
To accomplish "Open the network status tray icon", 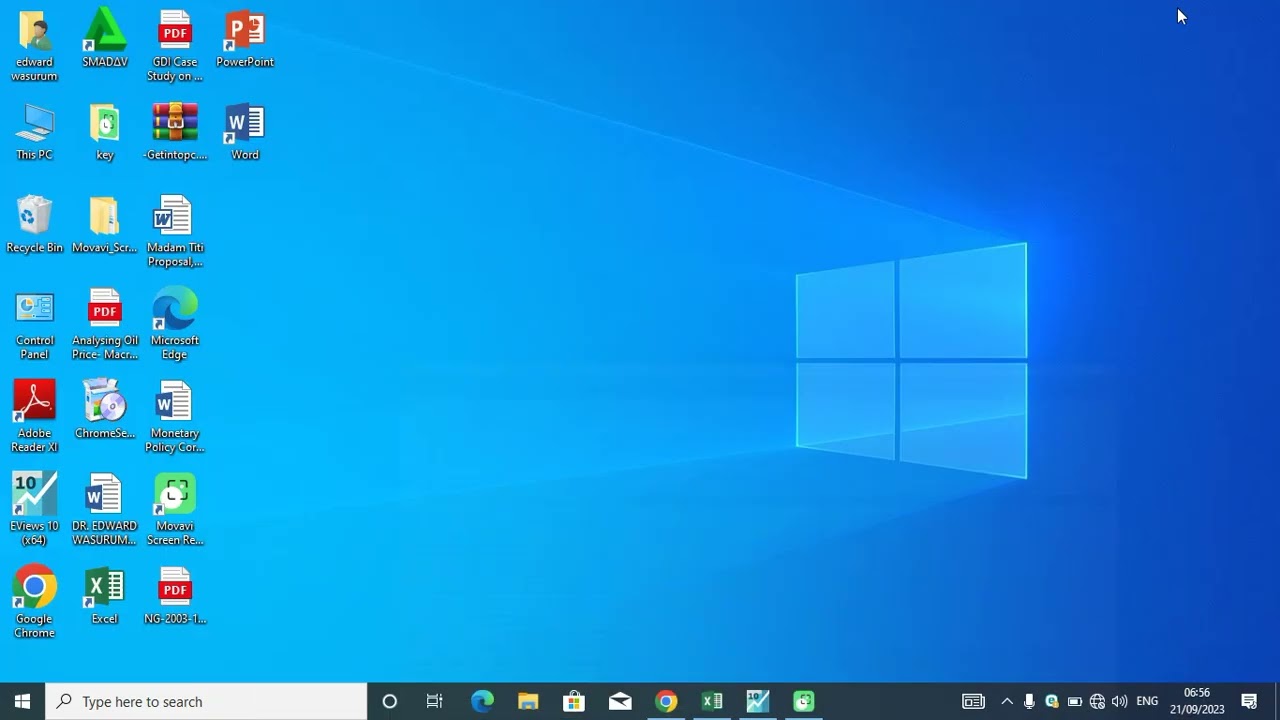I will tap(1097, 702).
